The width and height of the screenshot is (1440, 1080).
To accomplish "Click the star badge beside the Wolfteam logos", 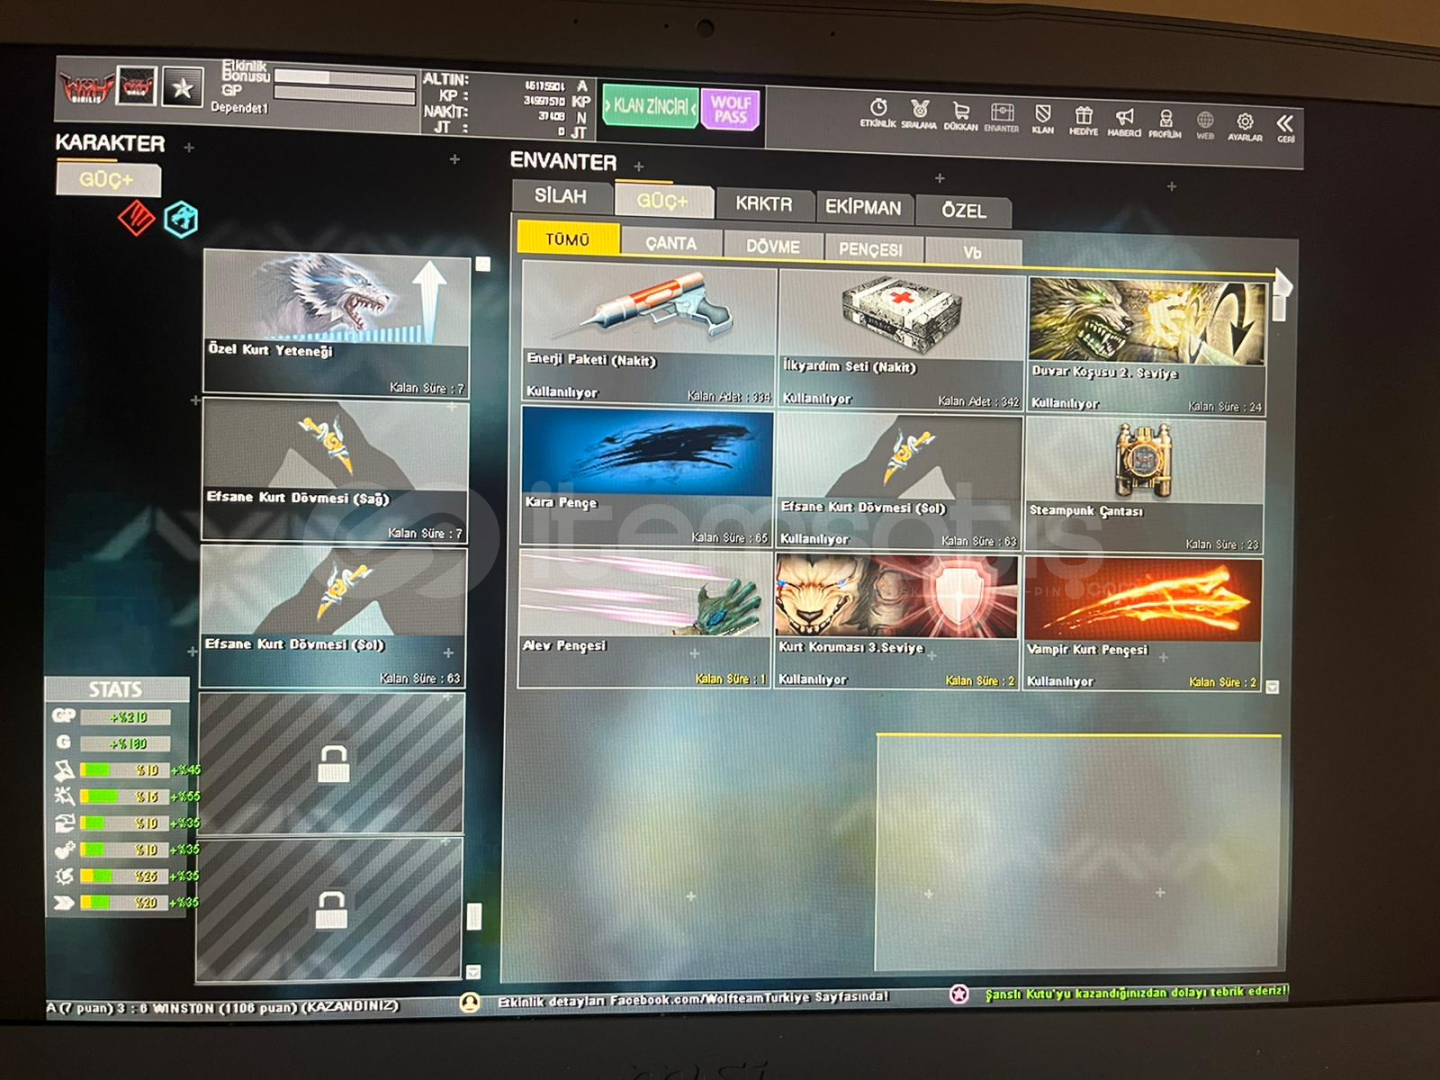I will [182, 88].
